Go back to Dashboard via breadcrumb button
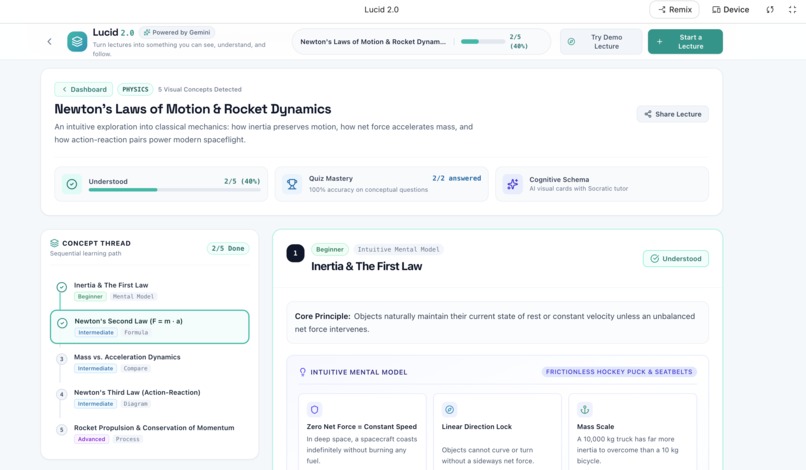The image size is (806, 470). coord(84,89)
